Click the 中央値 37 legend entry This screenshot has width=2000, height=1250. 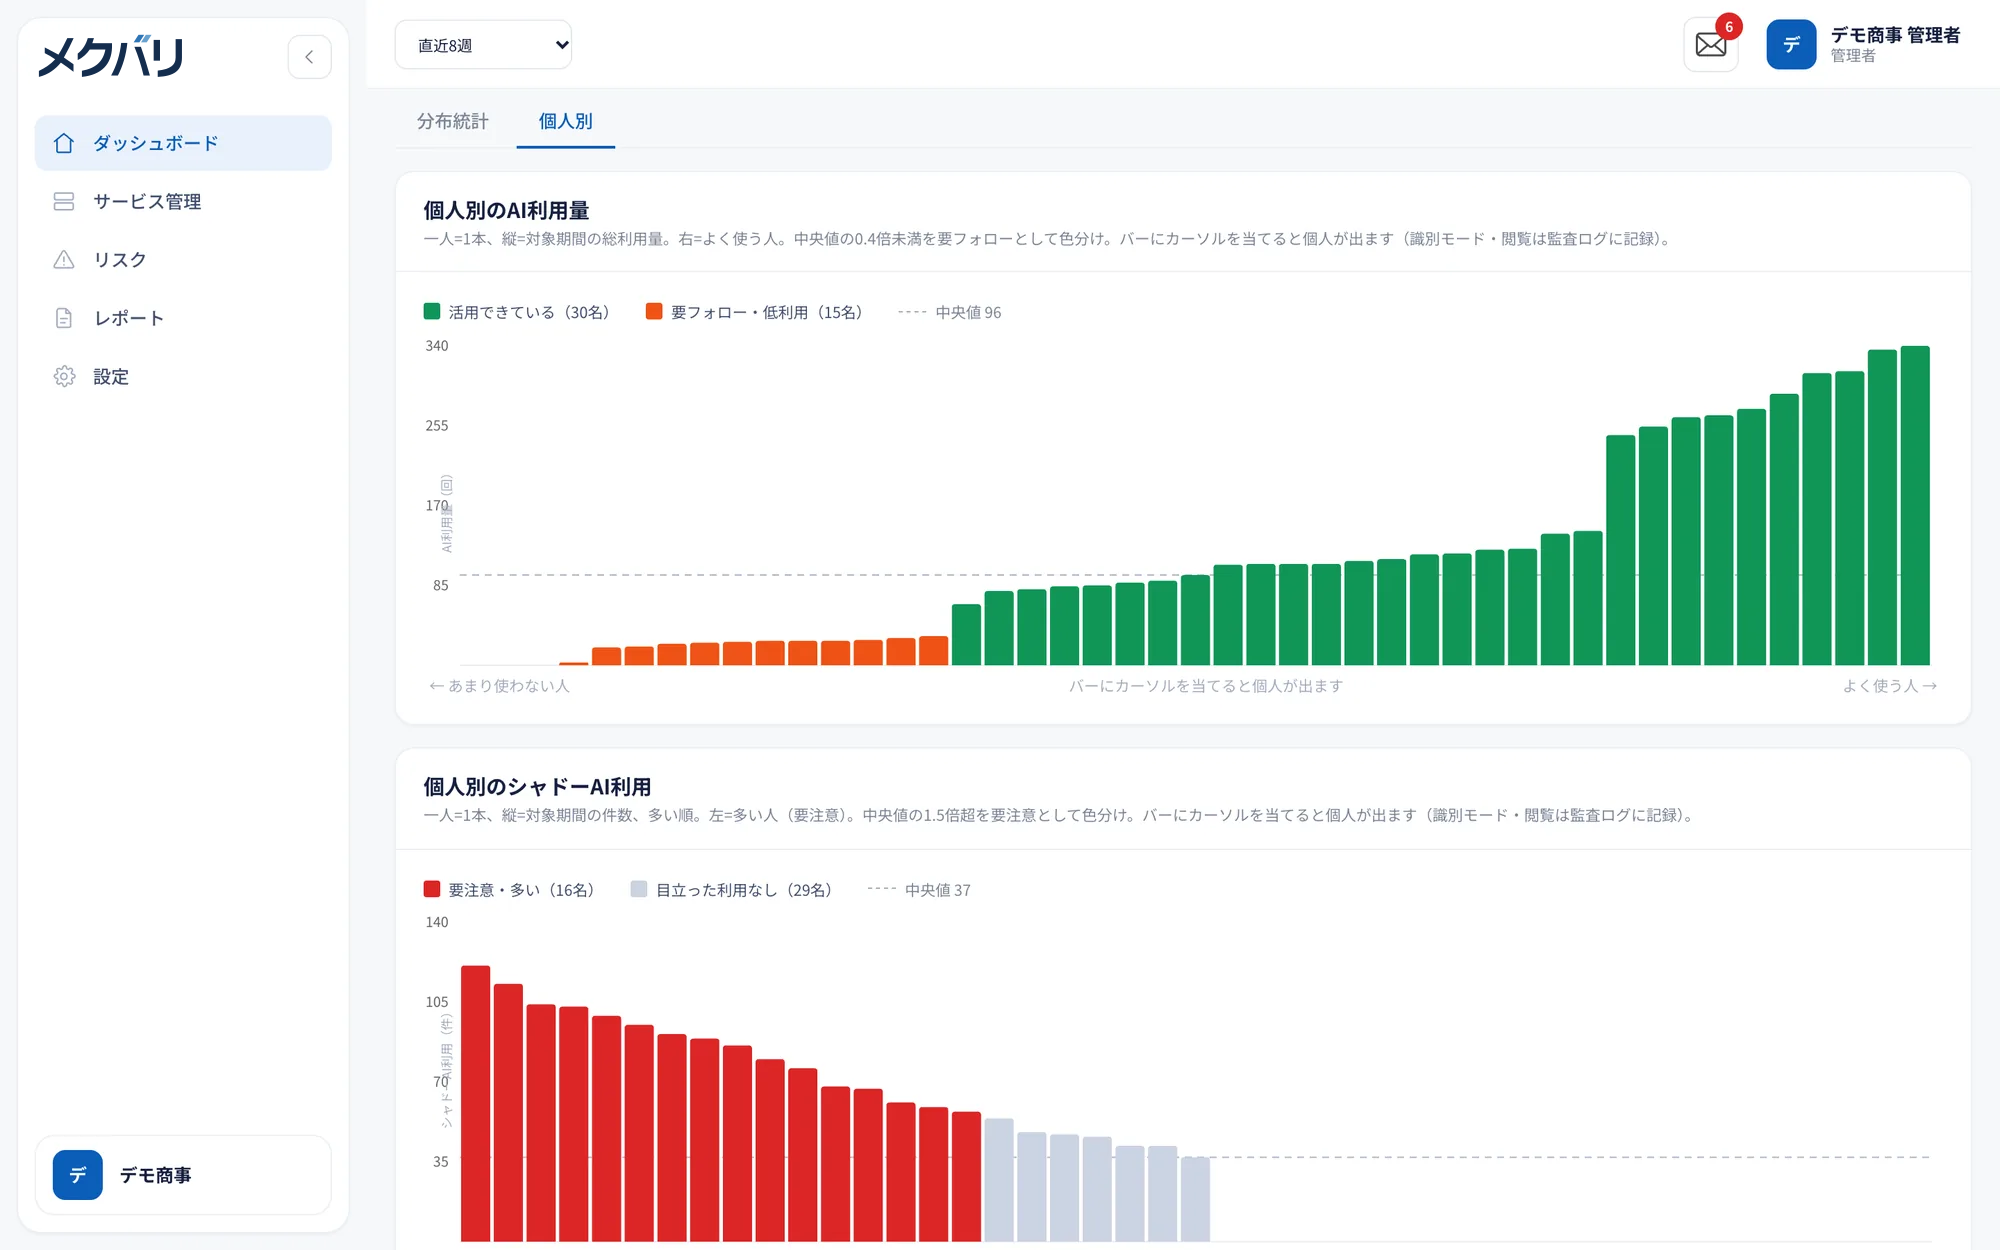coord(919,890)
